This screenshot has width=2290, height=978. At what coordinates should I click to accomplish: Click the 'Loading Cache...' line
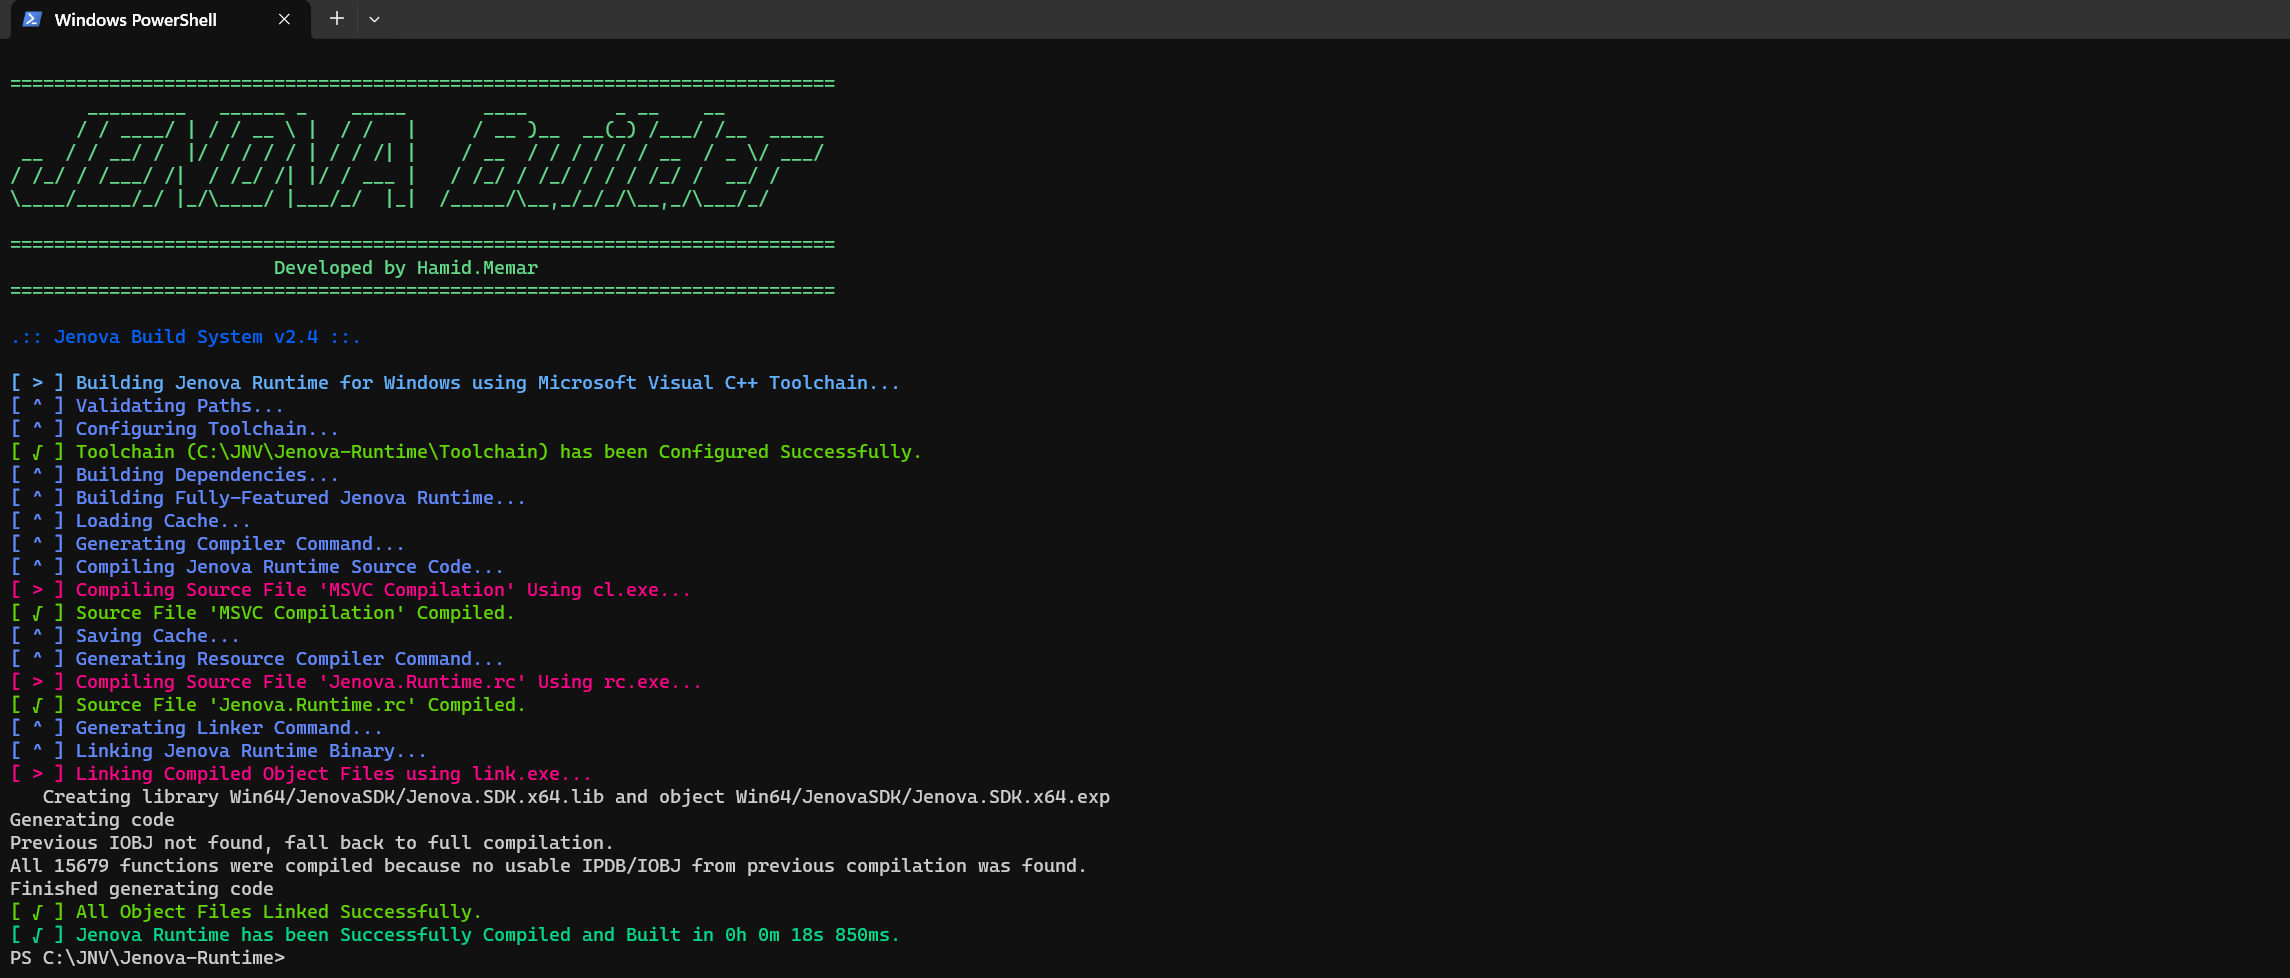[131, 521]
